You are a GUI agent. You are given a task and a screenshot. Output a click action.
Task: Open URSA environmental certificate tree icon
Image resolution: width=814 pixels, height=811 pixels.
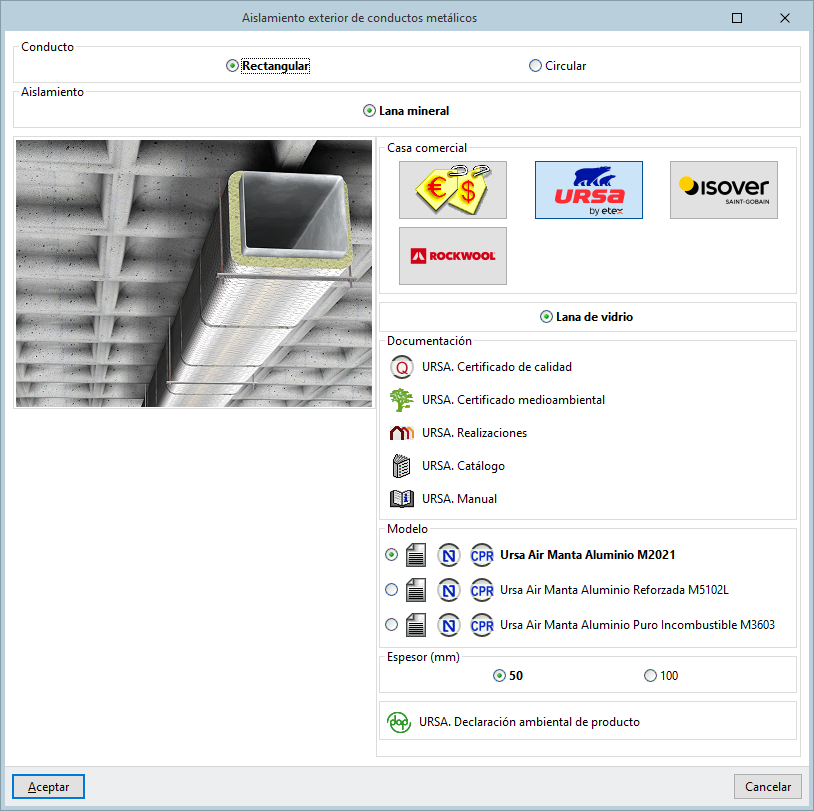401,400
